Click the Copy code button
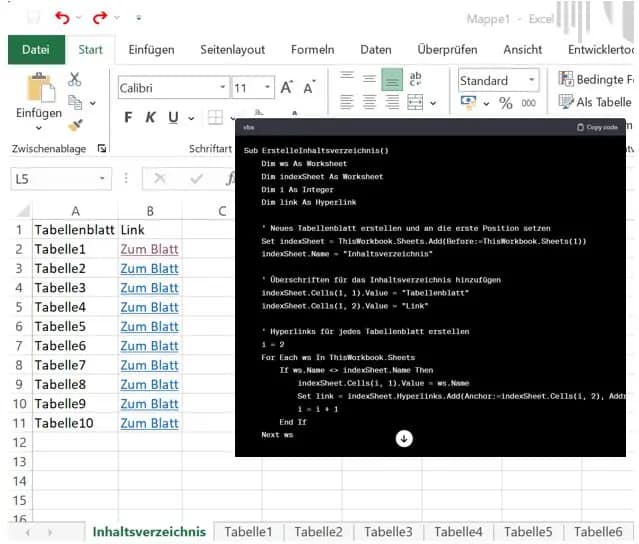Image resolution: width=639 pixels, height=544 pixels. (597, 127)
